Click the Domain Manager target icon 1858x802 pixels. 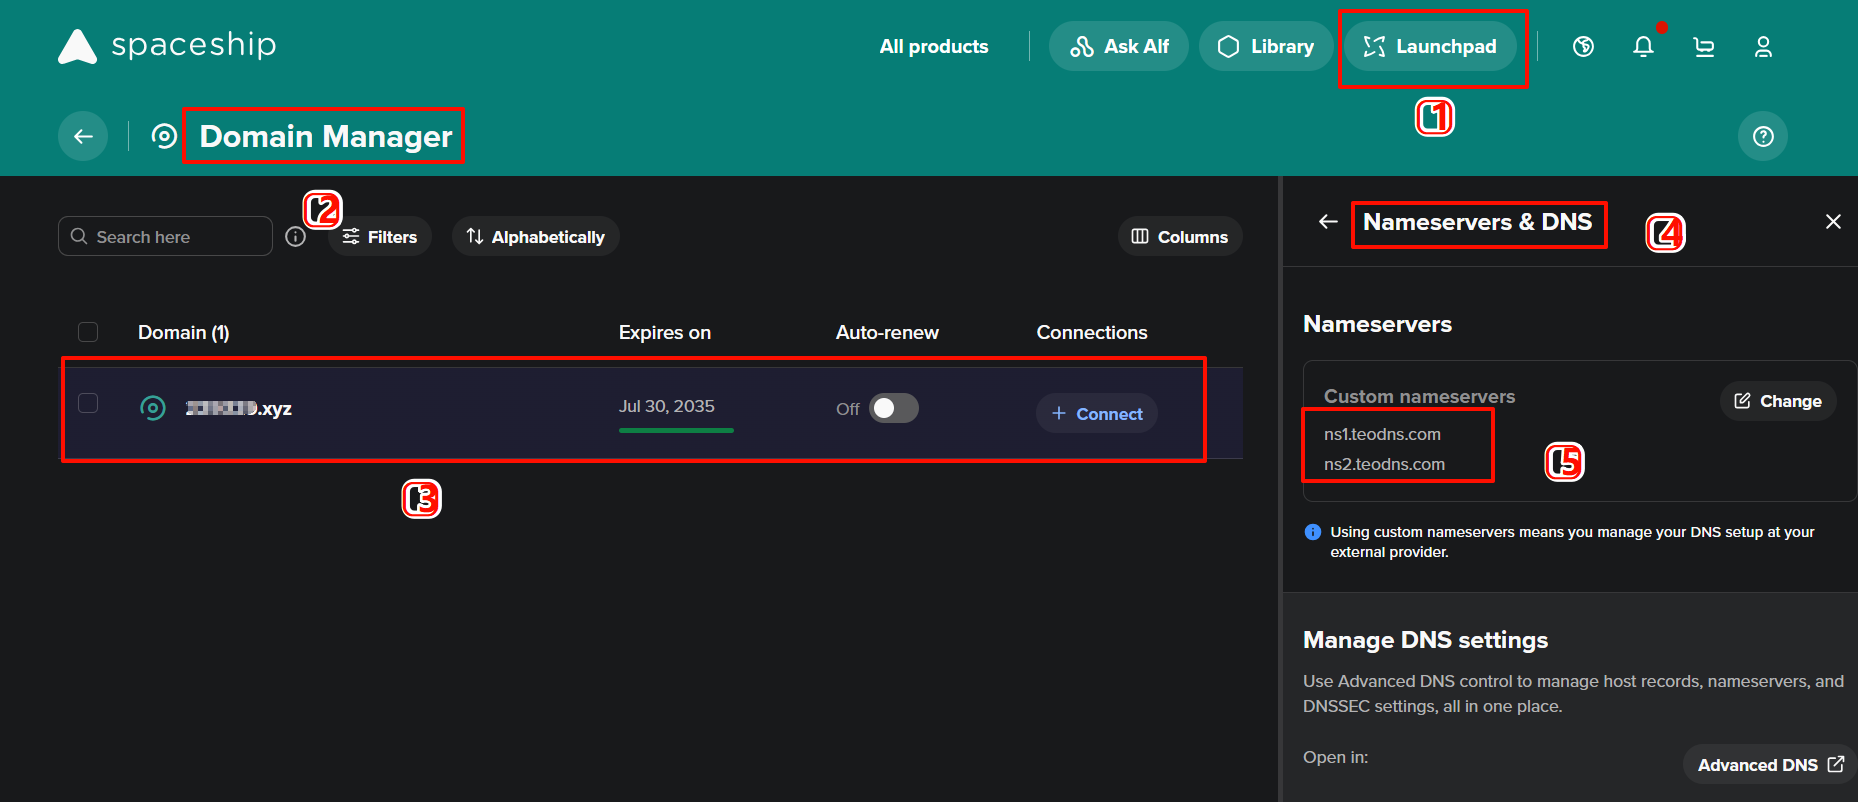(x=164, y=136)
